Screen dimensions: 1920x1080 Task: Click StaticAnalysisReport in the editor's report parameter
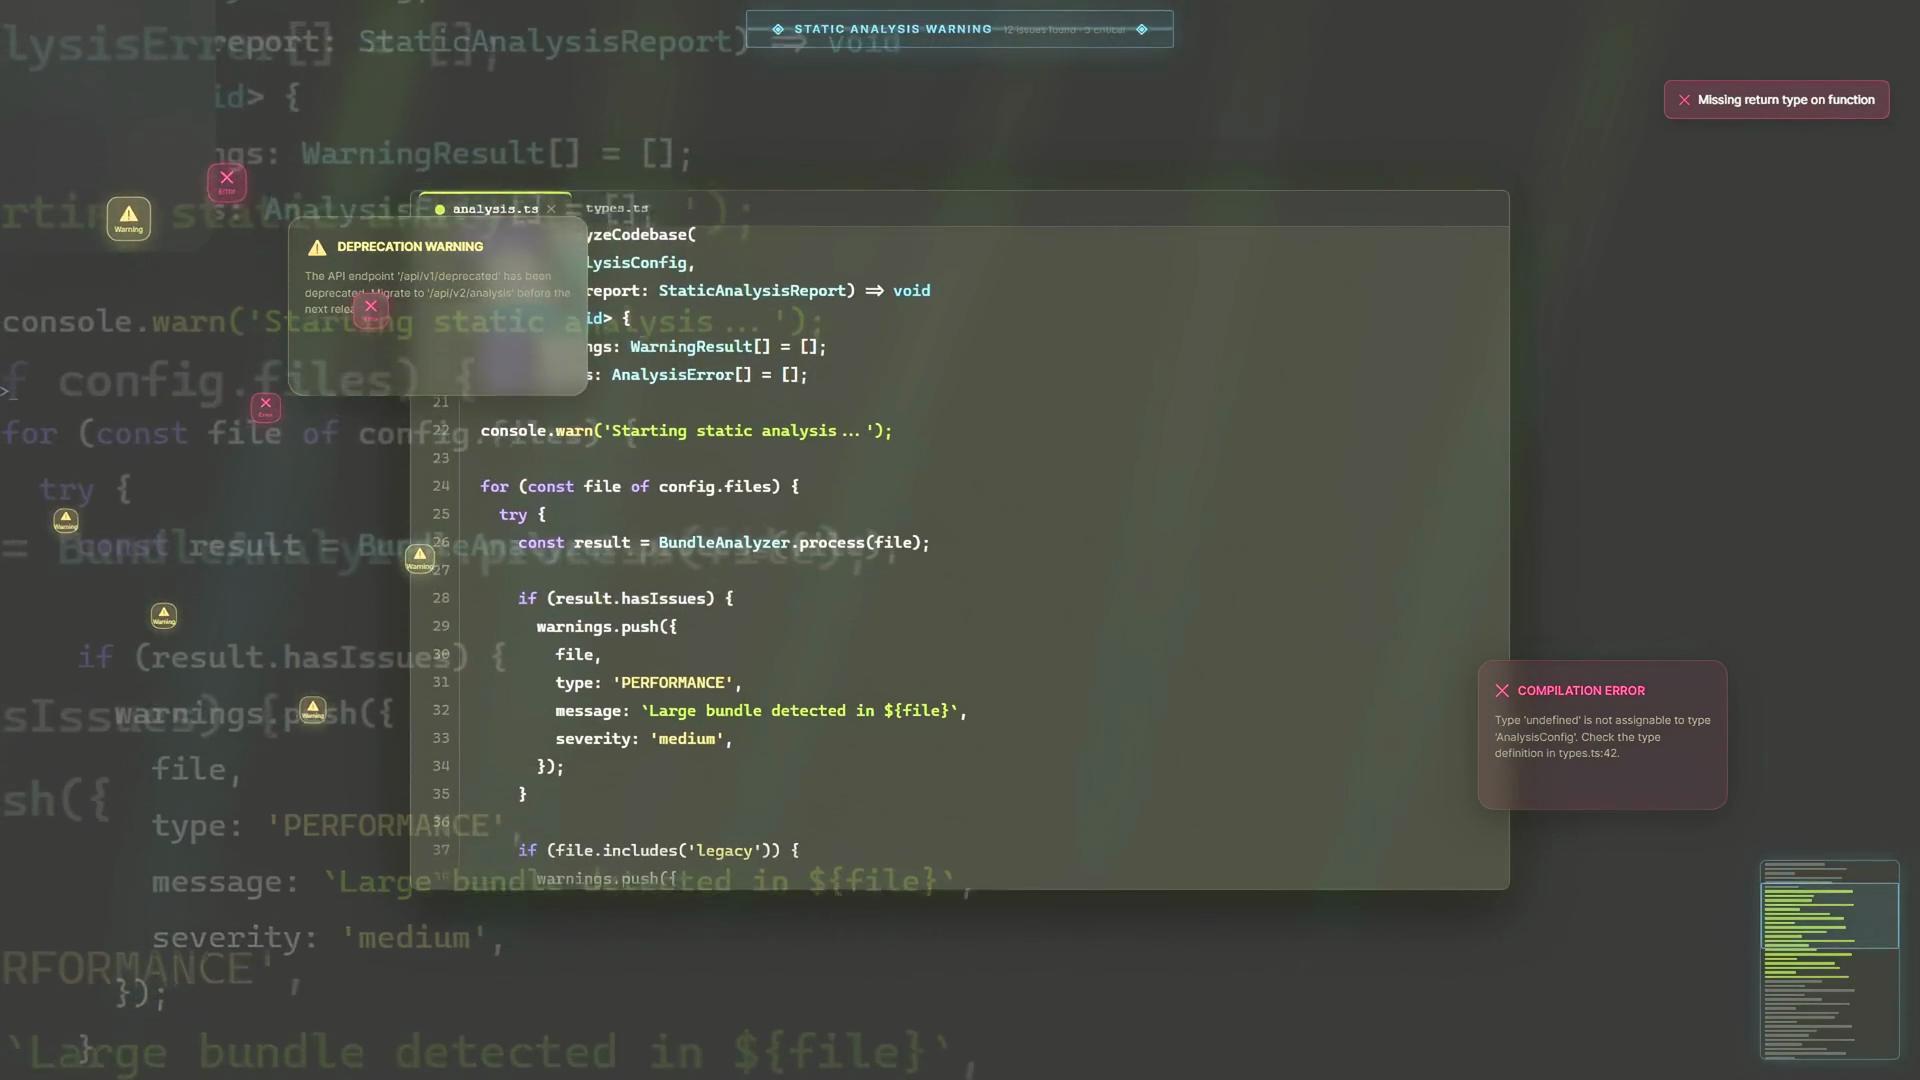tap(752, 291)
